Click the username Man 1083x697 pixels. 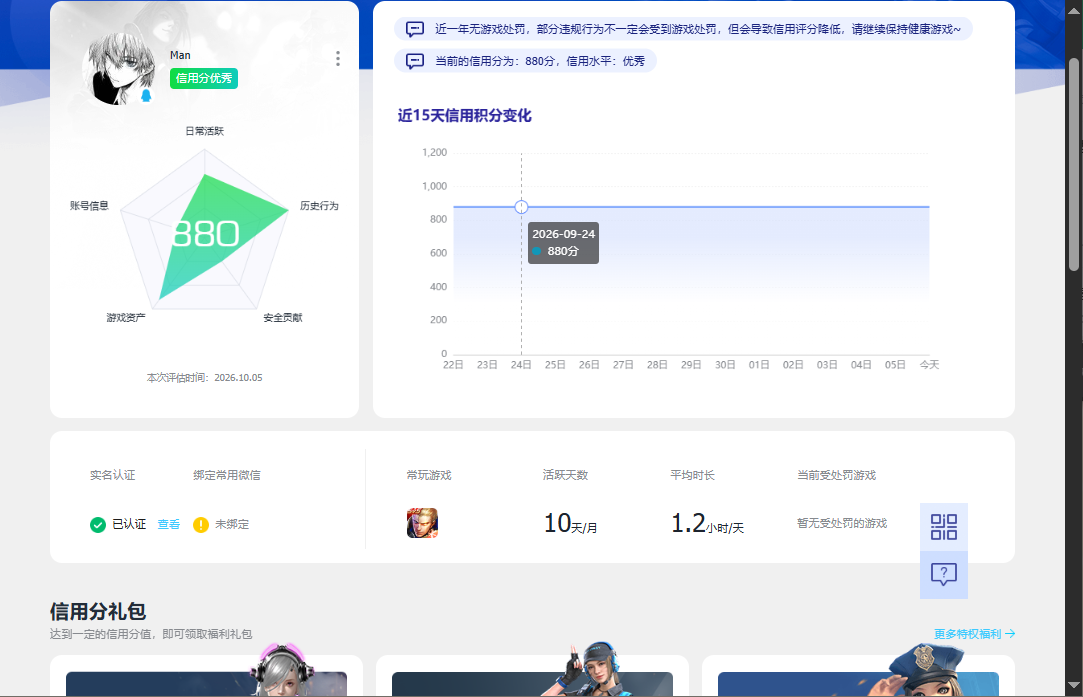click(180, 55)
